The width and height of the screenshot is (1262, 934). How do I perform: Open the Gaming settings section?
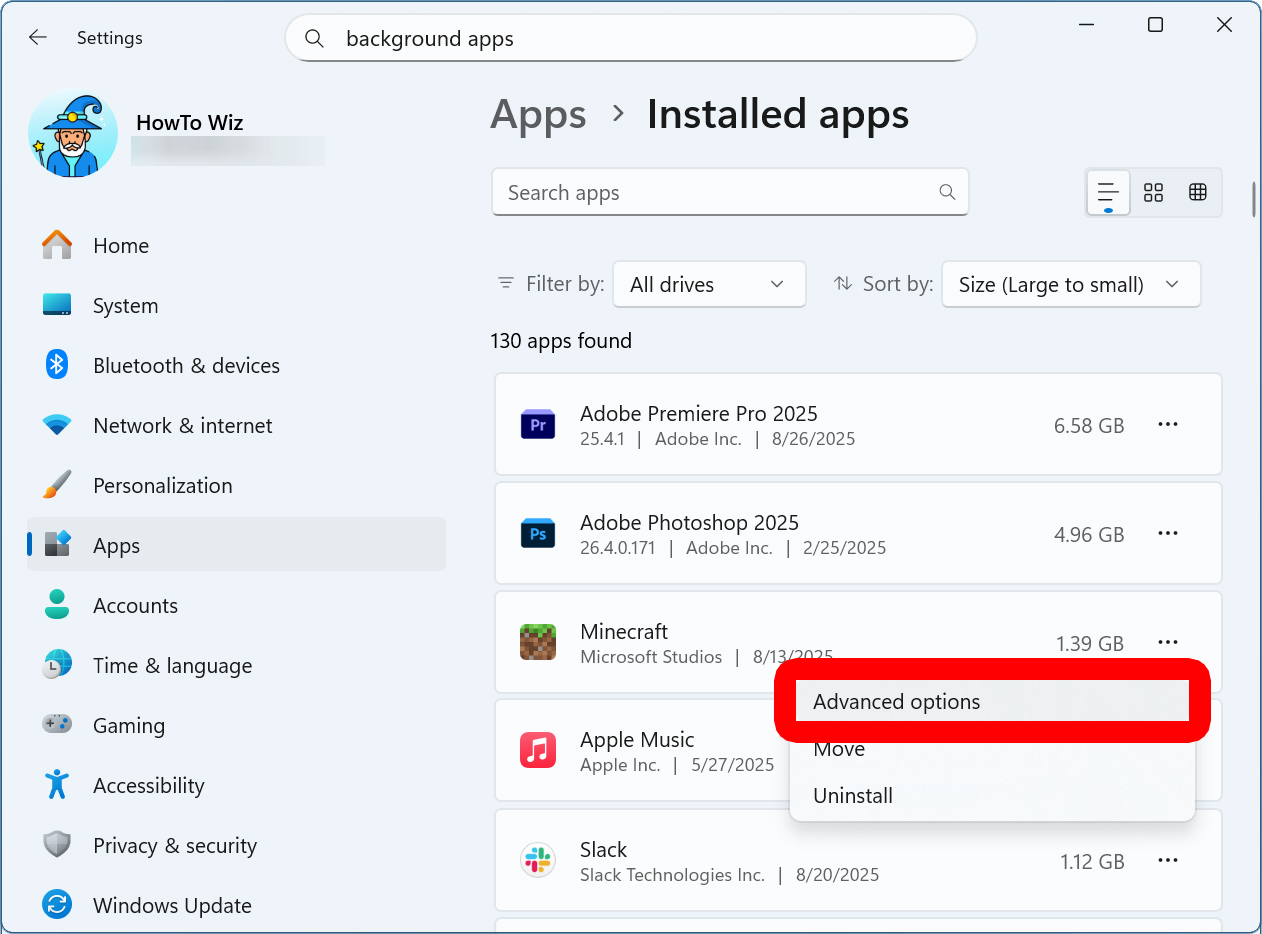57,725
